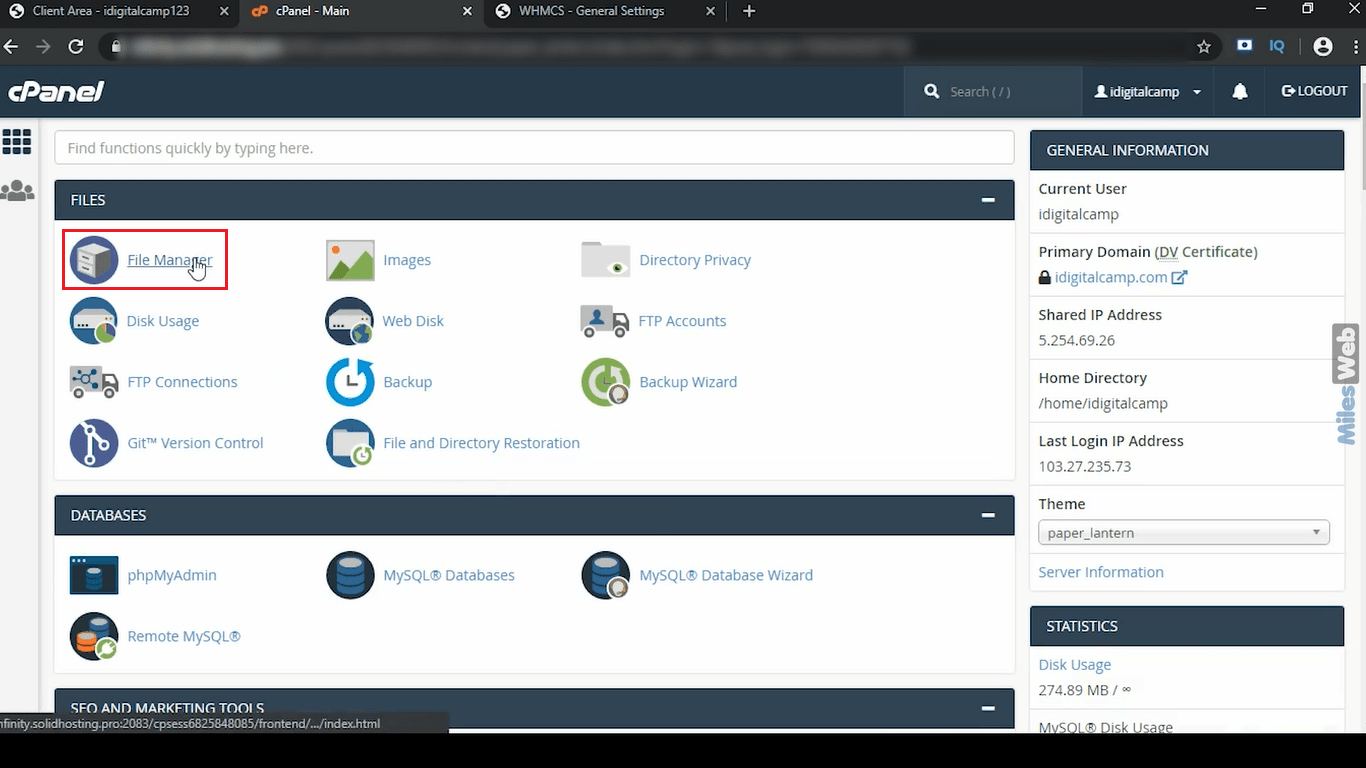
Task: Select last login IP 103.27.235.73
Action: click(1085, 466)
